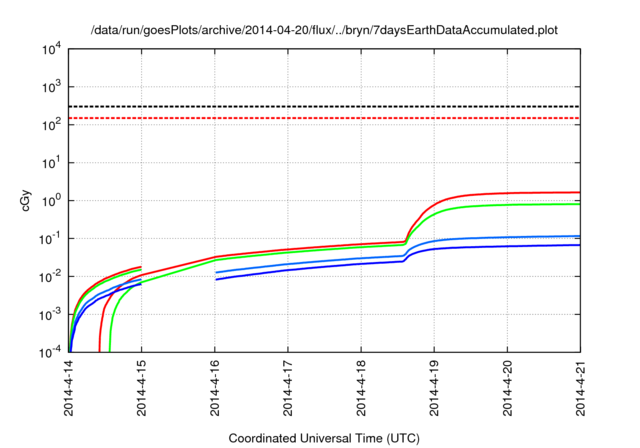Click the red dashed threshold line
640x448 pixels.
click(320, 118)
